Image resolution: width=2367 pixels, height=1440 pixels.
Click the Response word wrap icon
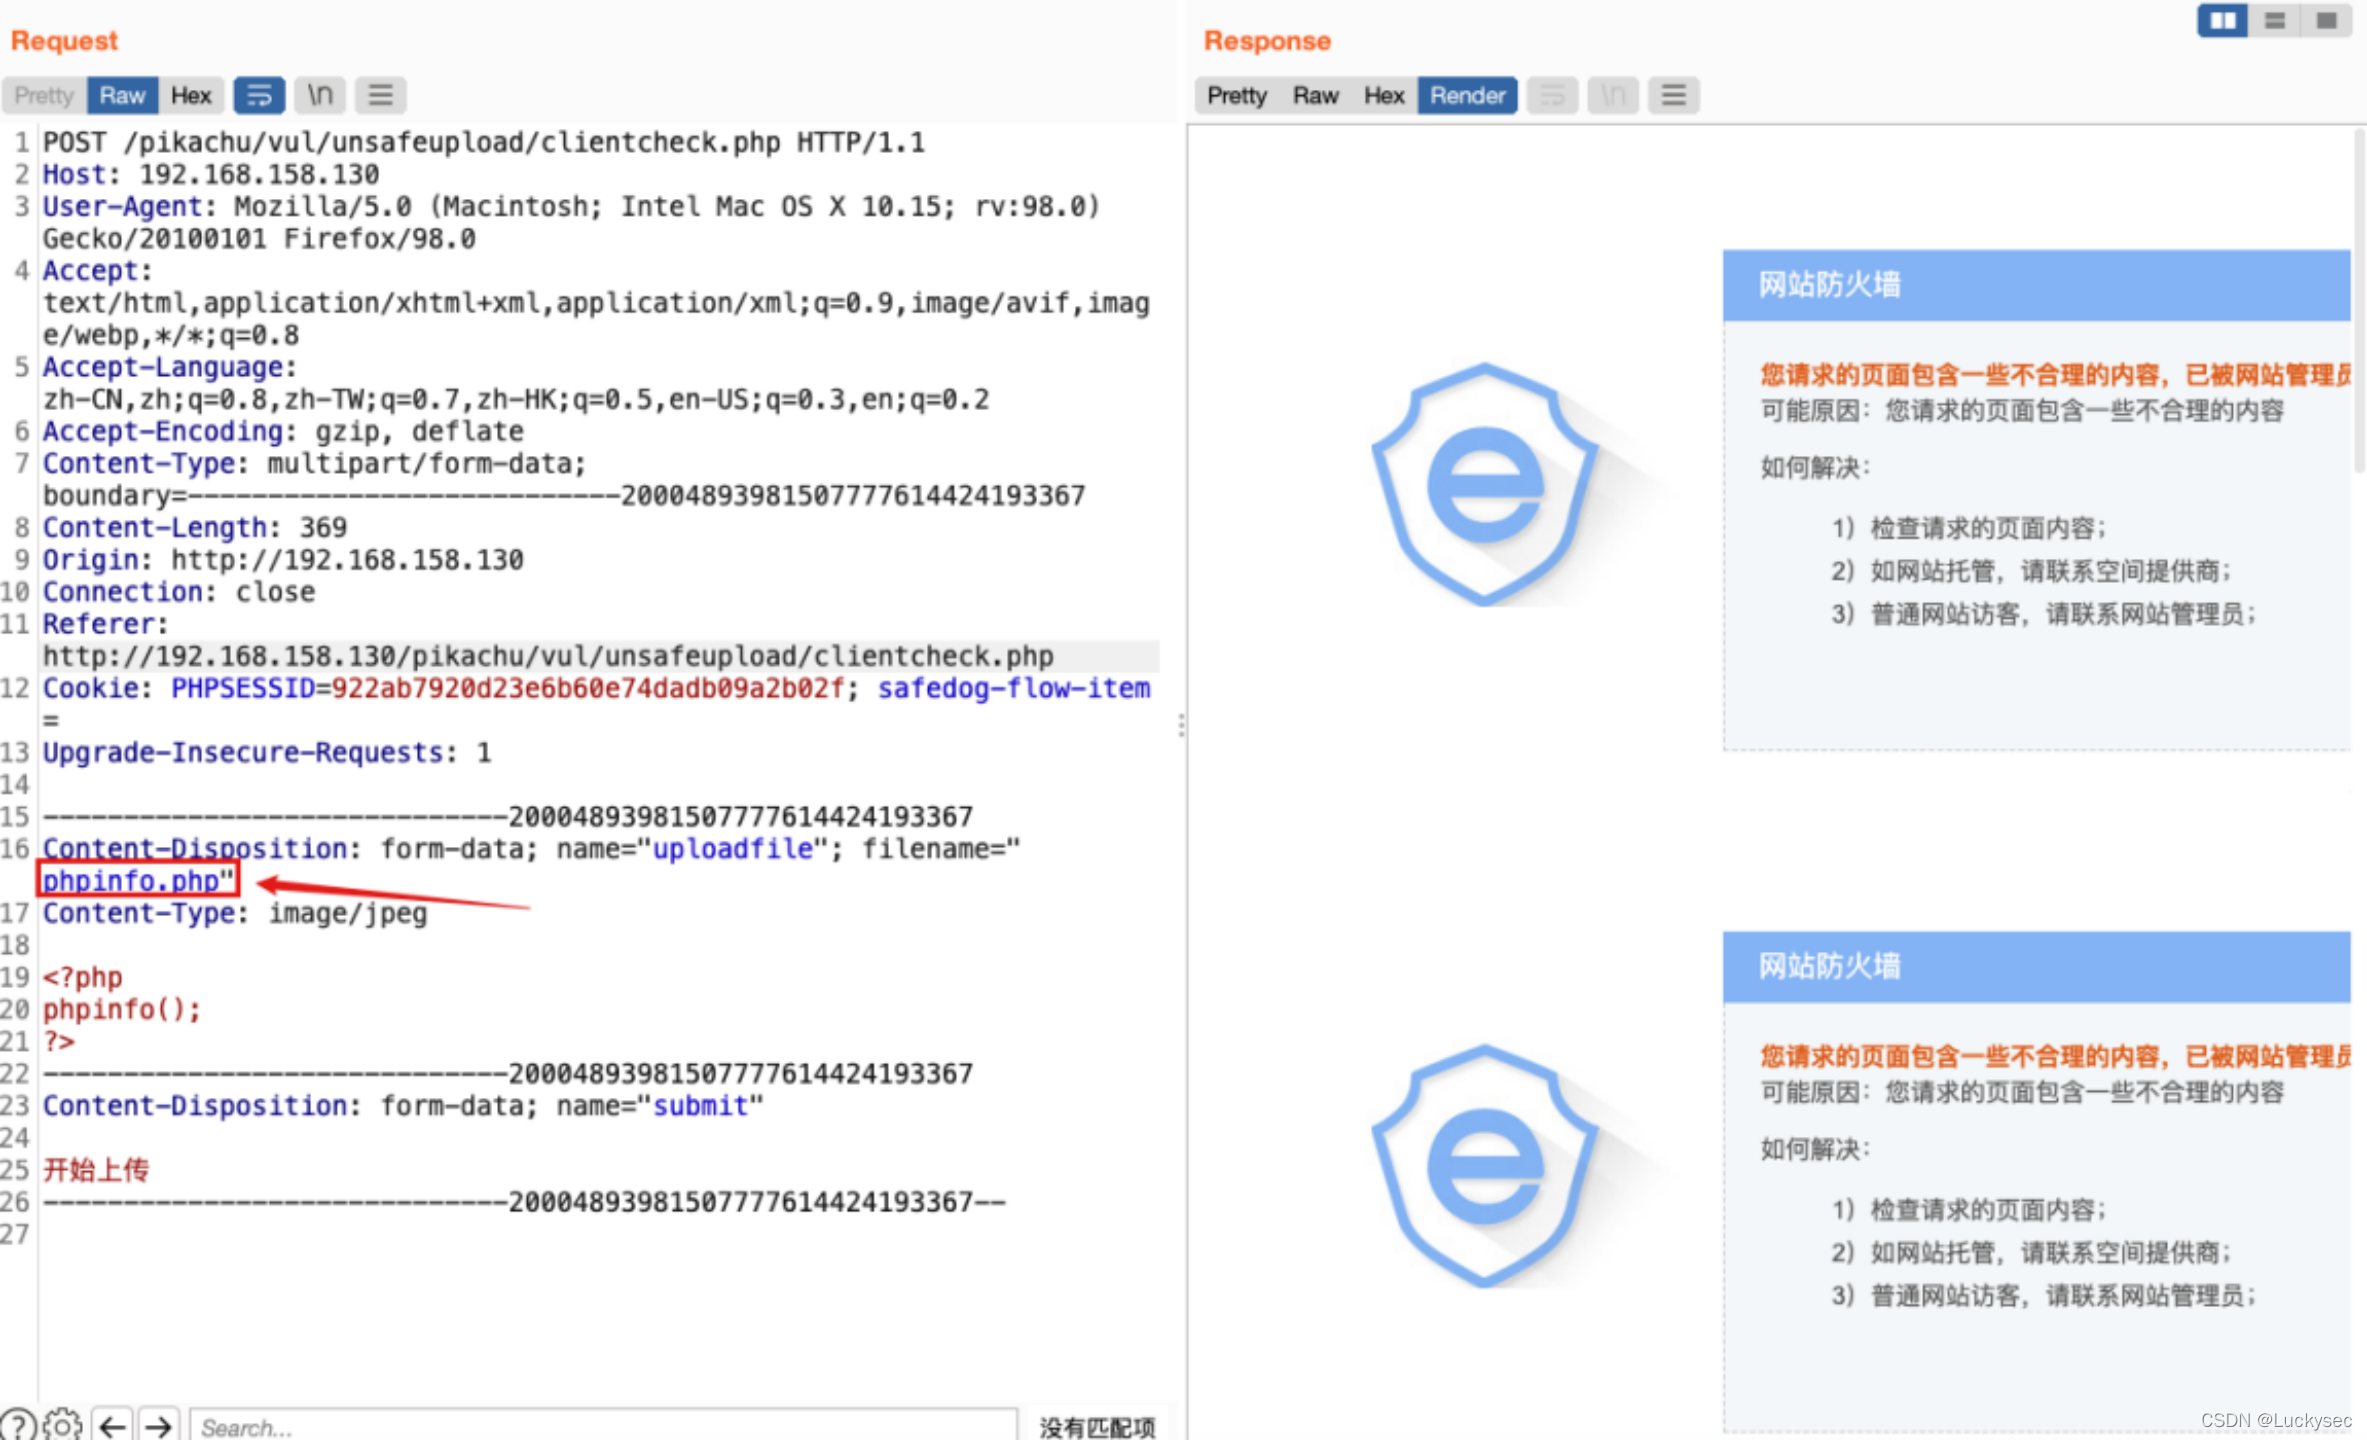click(1552, 95)
